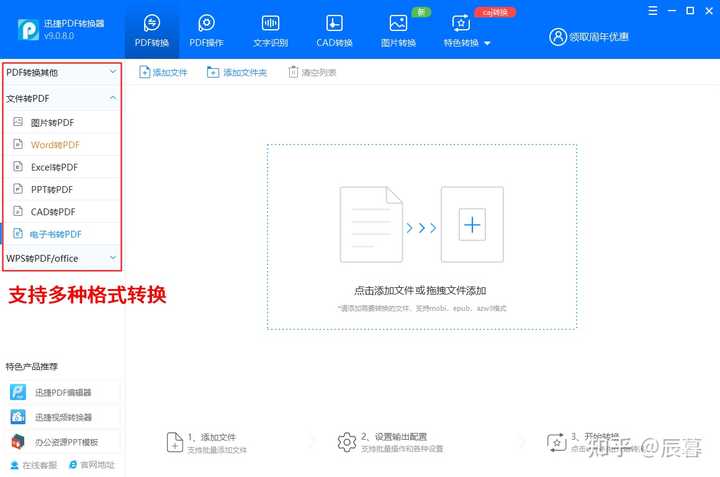Select CAD转PDF in the sidebar
The height and width of the screenshot is (477, 720).
62,212
